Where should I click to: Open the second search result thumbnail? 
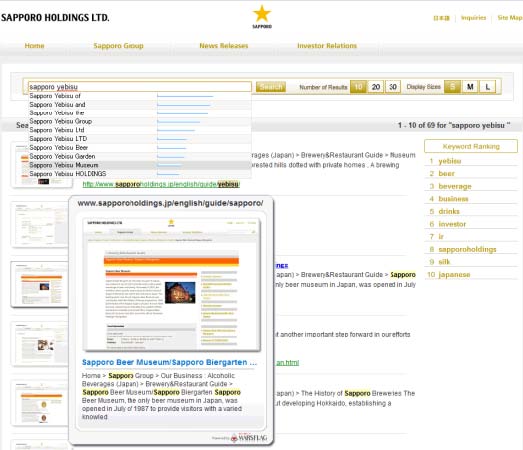[40, 224]
